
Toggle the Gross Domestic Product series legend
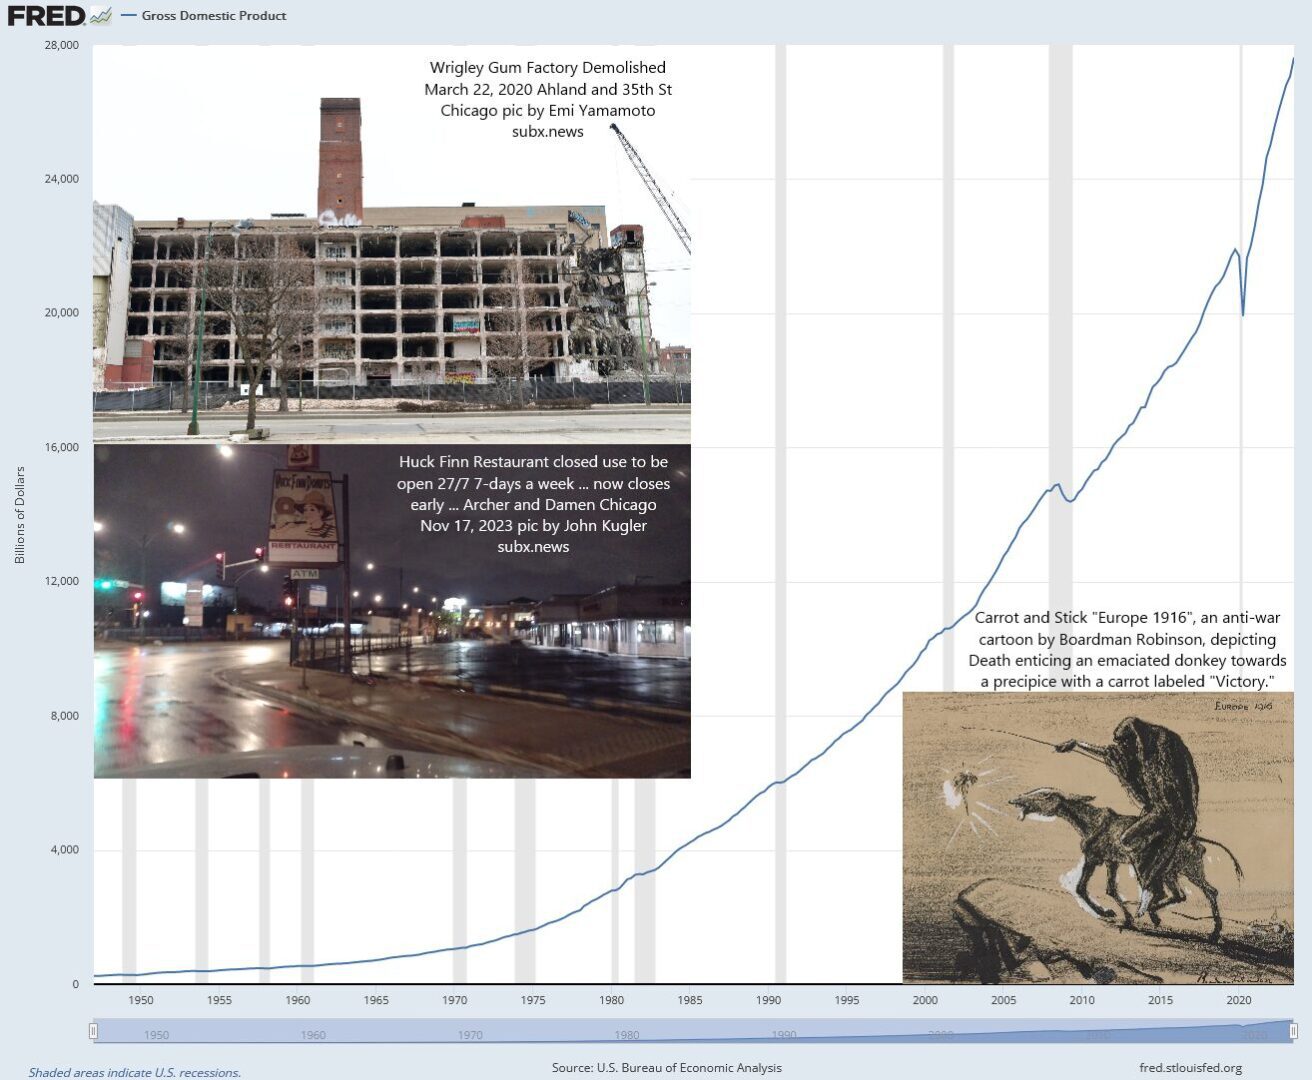tap(213, 16)
